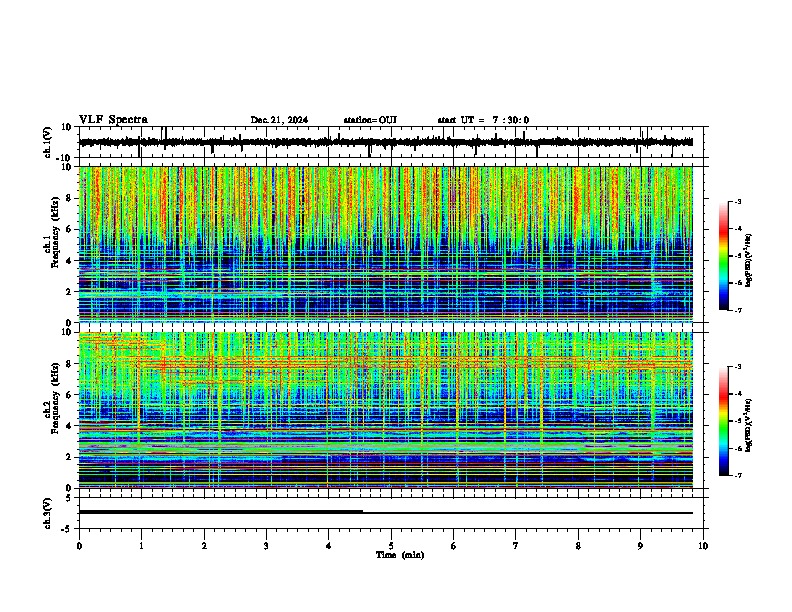Click inside the ch.2 frequency spectrogram

385,410
